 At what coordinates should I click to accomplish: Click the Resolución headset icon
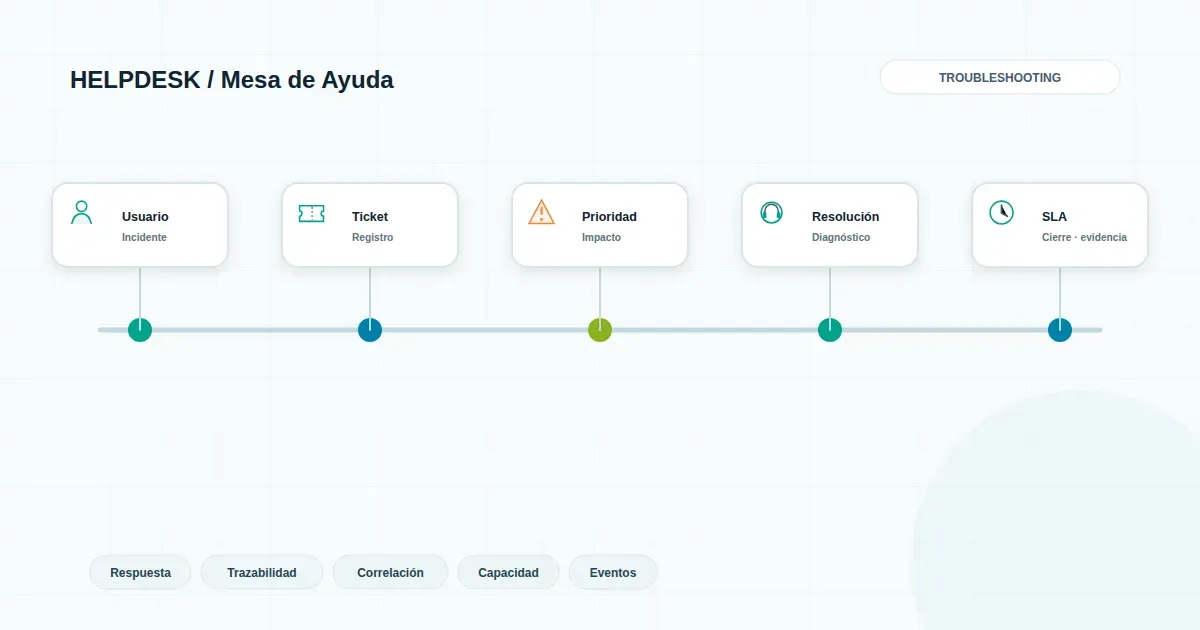771,212
